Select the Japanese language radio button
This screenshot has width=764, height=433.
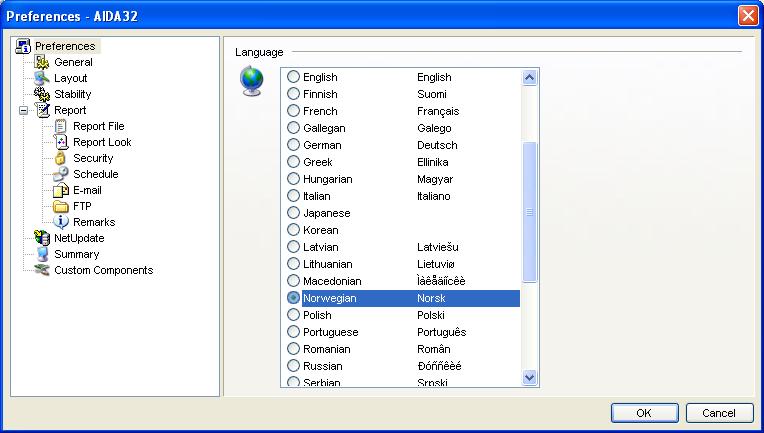[x=293, y=212]
